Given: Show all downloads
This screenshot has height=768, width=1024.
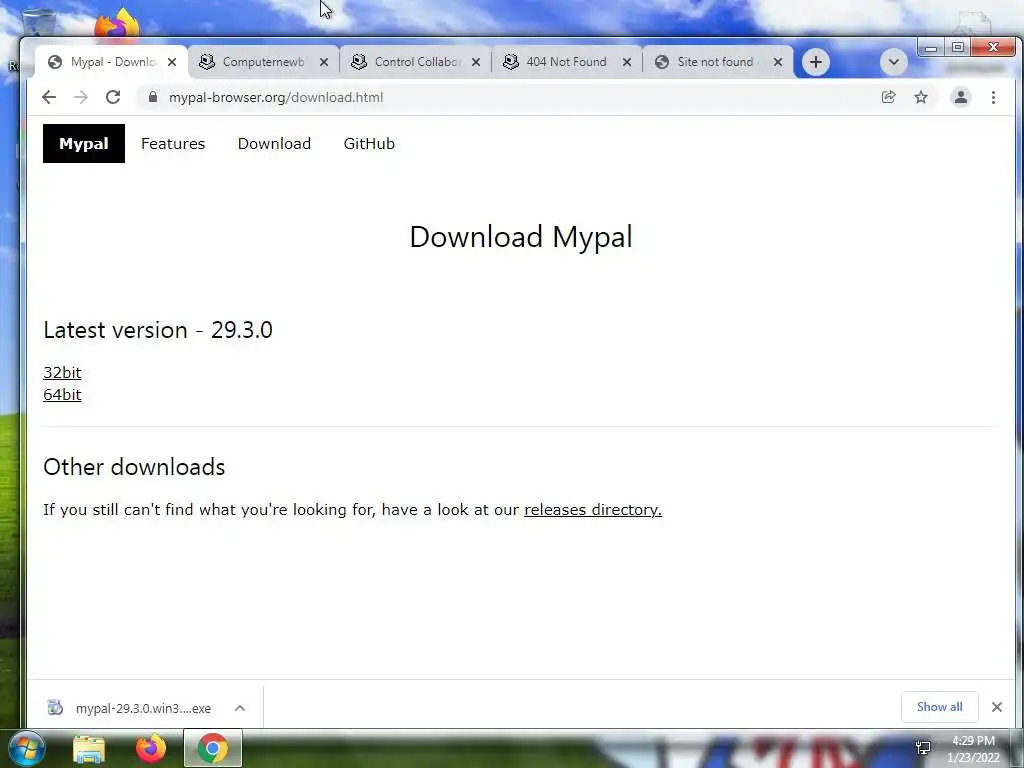Looking at the screenshot, I should 939,707.
